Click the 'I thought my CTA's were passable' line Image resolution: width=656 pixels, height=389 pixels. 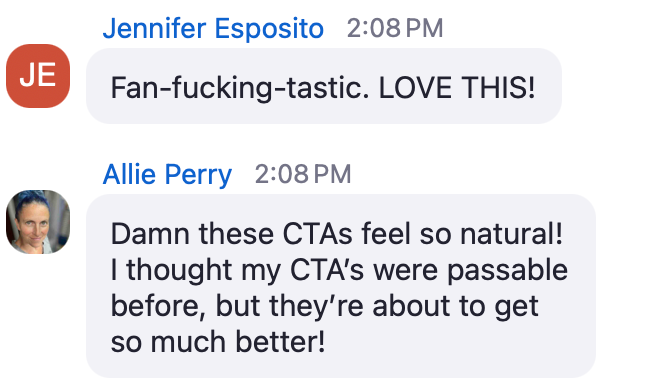click(339, 270)
